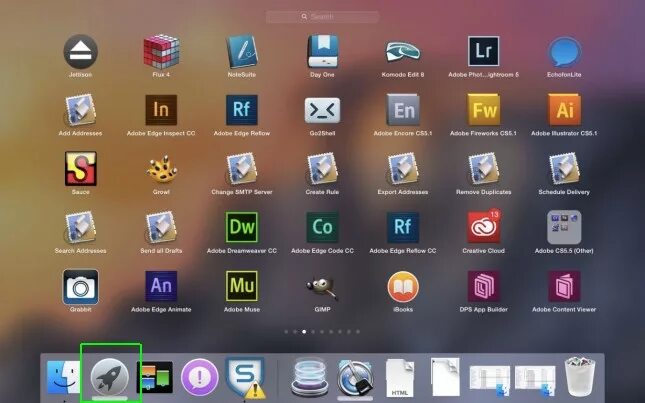Launch Adobe Content Viewer

click(564, 286)
